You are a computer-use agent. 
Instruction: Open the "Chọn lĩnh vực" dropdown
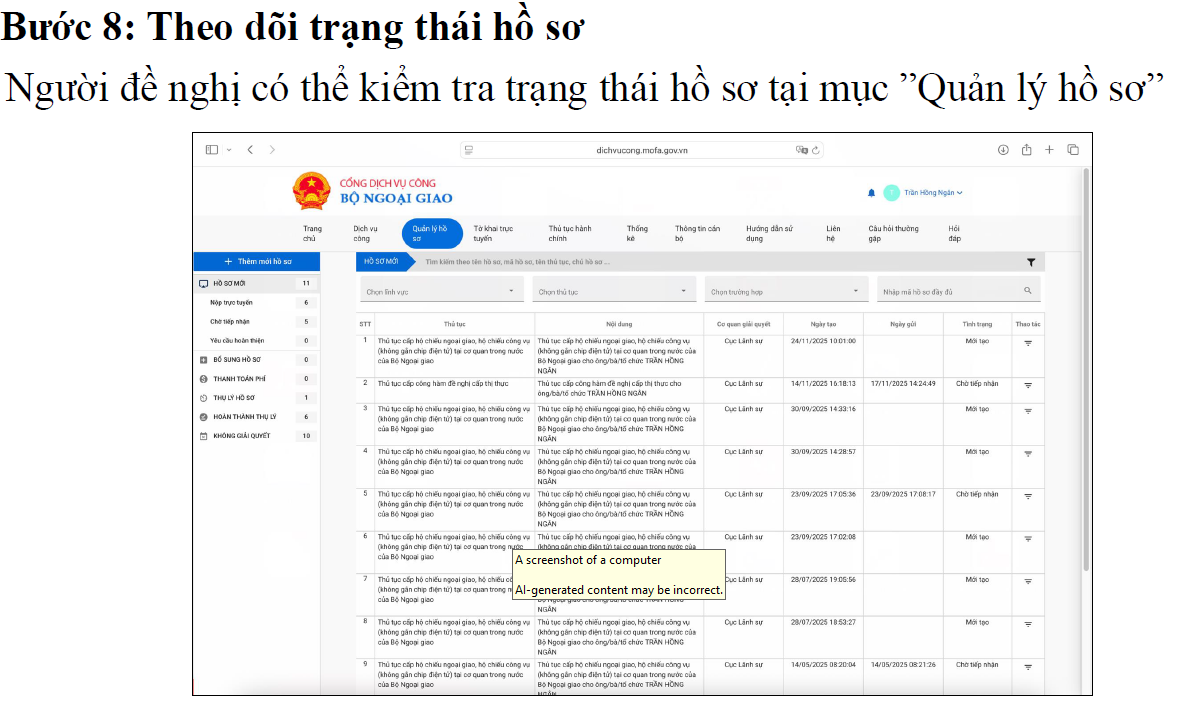(x=441, y=291)
